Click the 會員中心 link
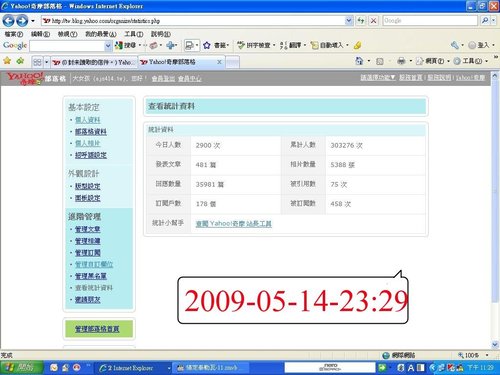This screenshot has width=500, height=375. coord(190,79)
